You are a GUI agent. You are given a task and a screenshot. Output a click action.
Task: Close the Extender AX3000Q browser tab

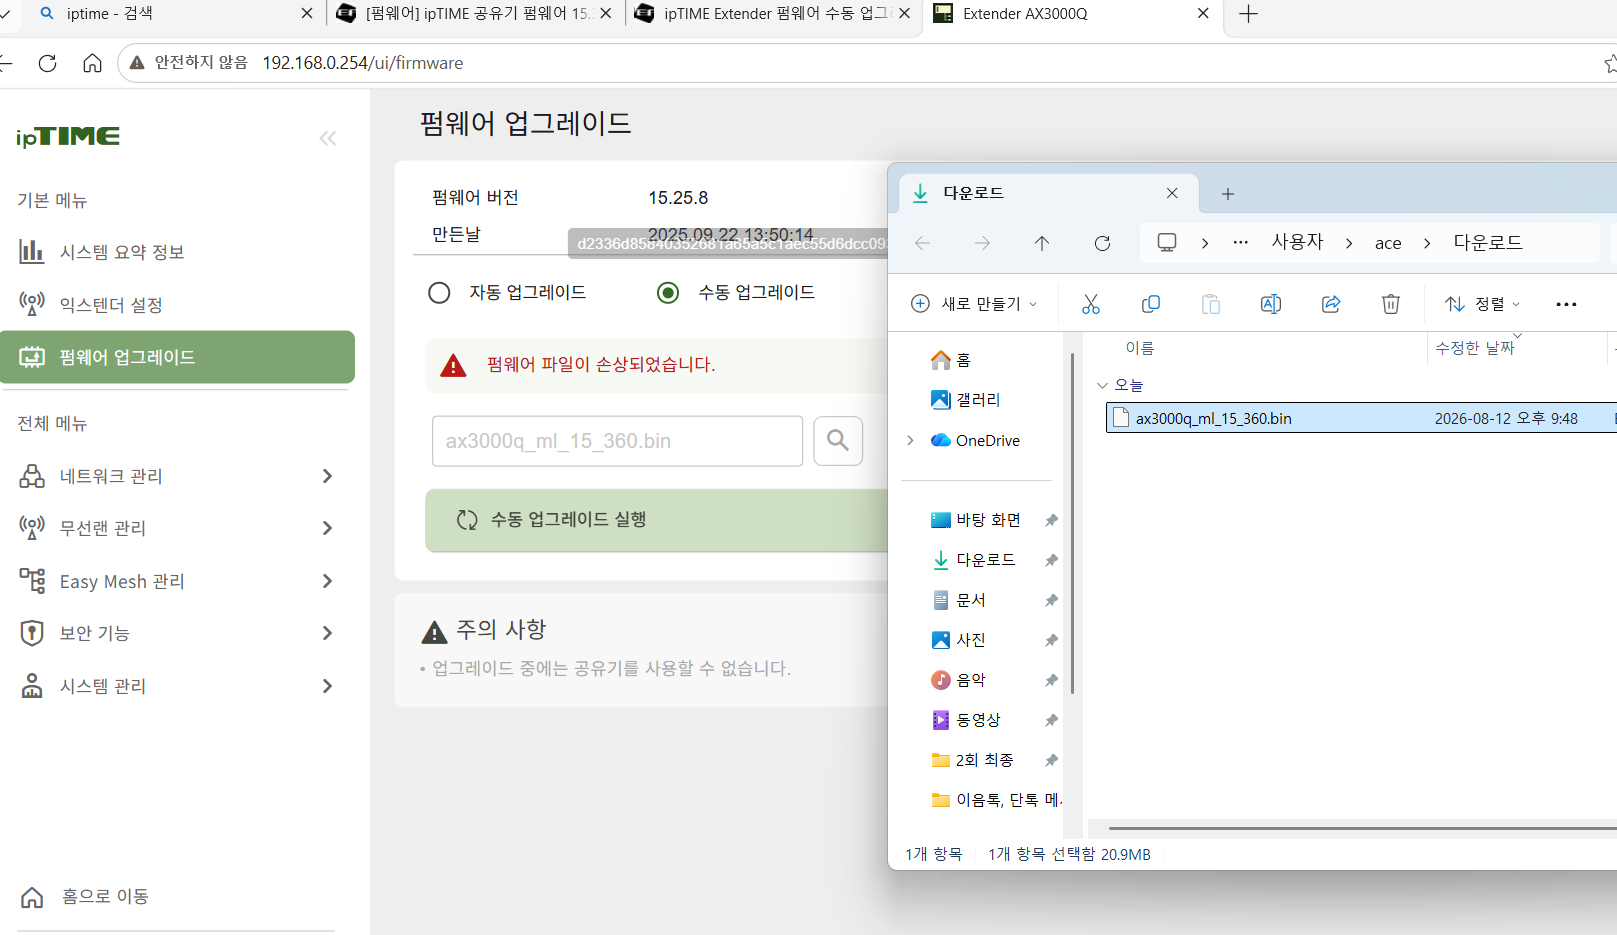(1203, 14)
